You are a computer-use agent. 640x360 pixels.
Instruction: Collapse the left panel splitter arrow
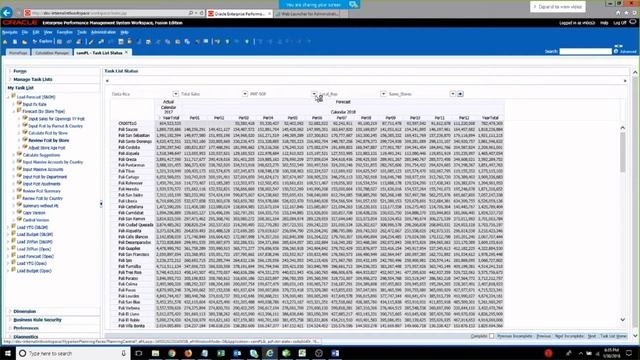click(x=101, y=203)
